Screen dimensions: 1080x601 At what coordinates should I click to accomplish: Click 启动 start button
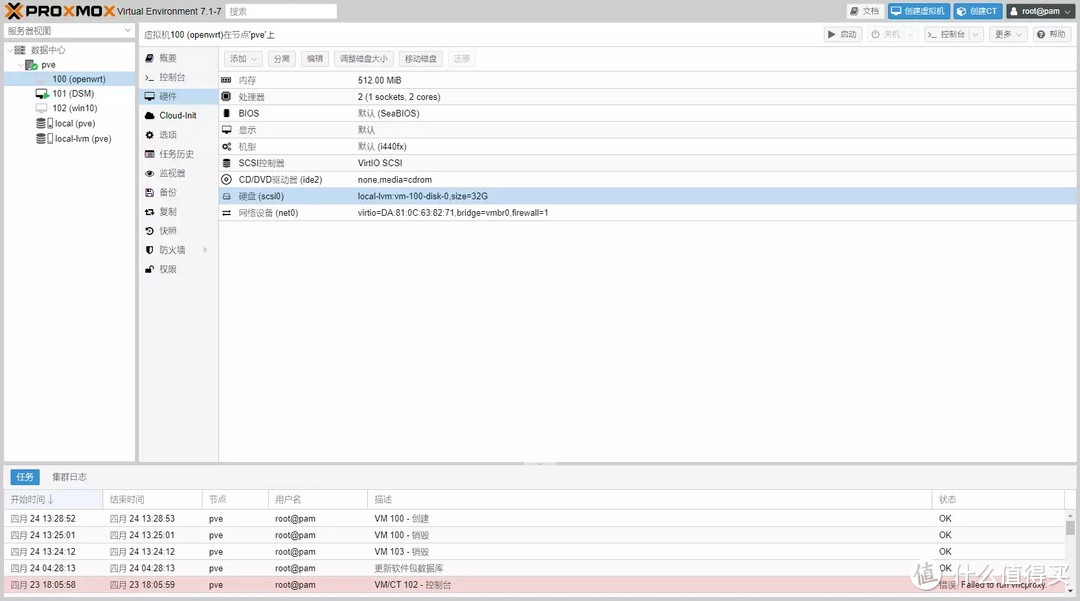click(x=843, y=34)
